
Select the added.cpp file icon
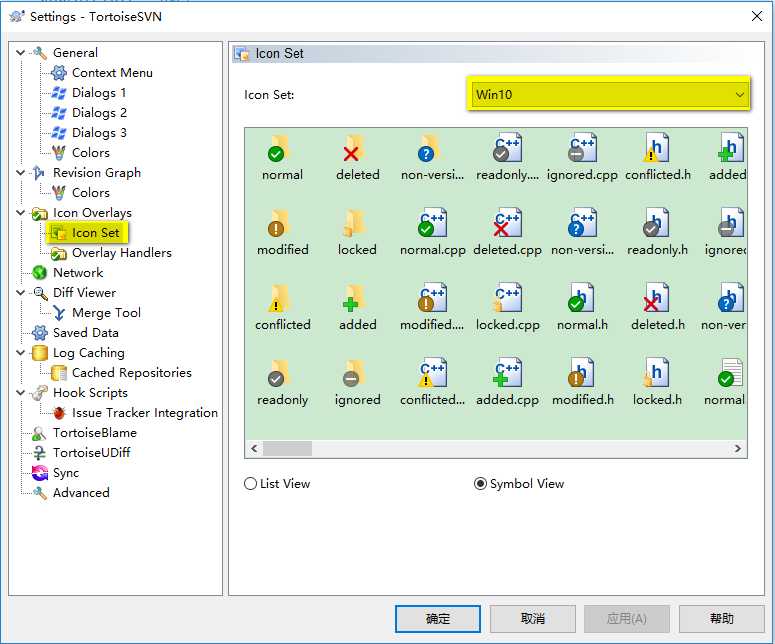pos(507,373)
